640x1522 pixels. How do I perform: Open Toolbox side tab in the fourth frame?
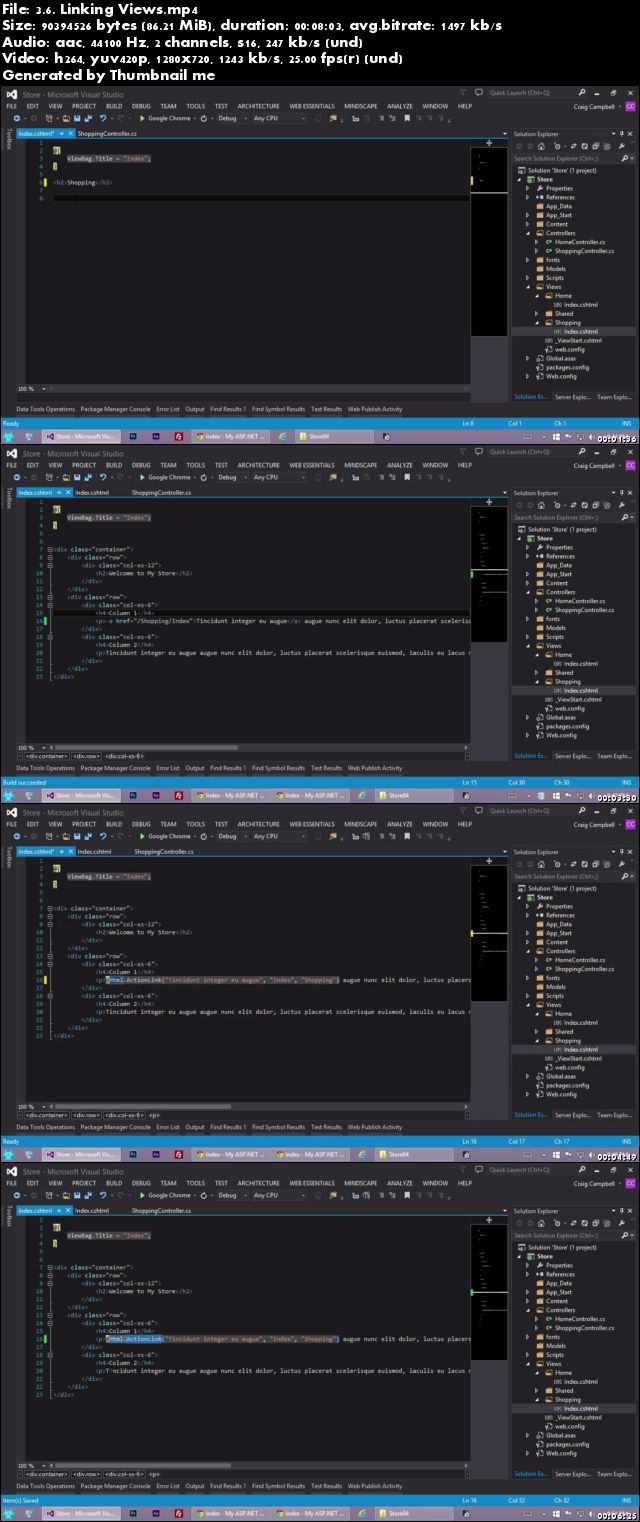tap(9, 1217)
